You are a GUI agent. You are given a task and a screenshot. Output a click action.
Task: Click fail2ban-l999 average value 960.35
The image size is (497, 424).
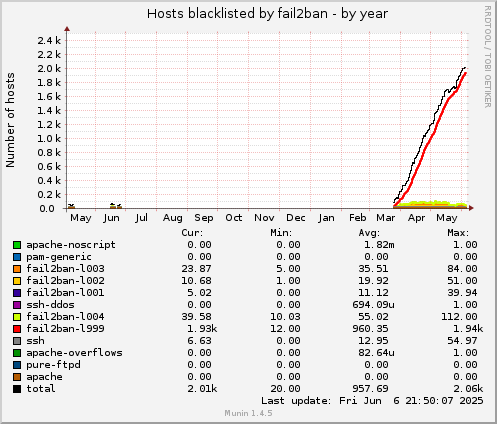point(370,329)
